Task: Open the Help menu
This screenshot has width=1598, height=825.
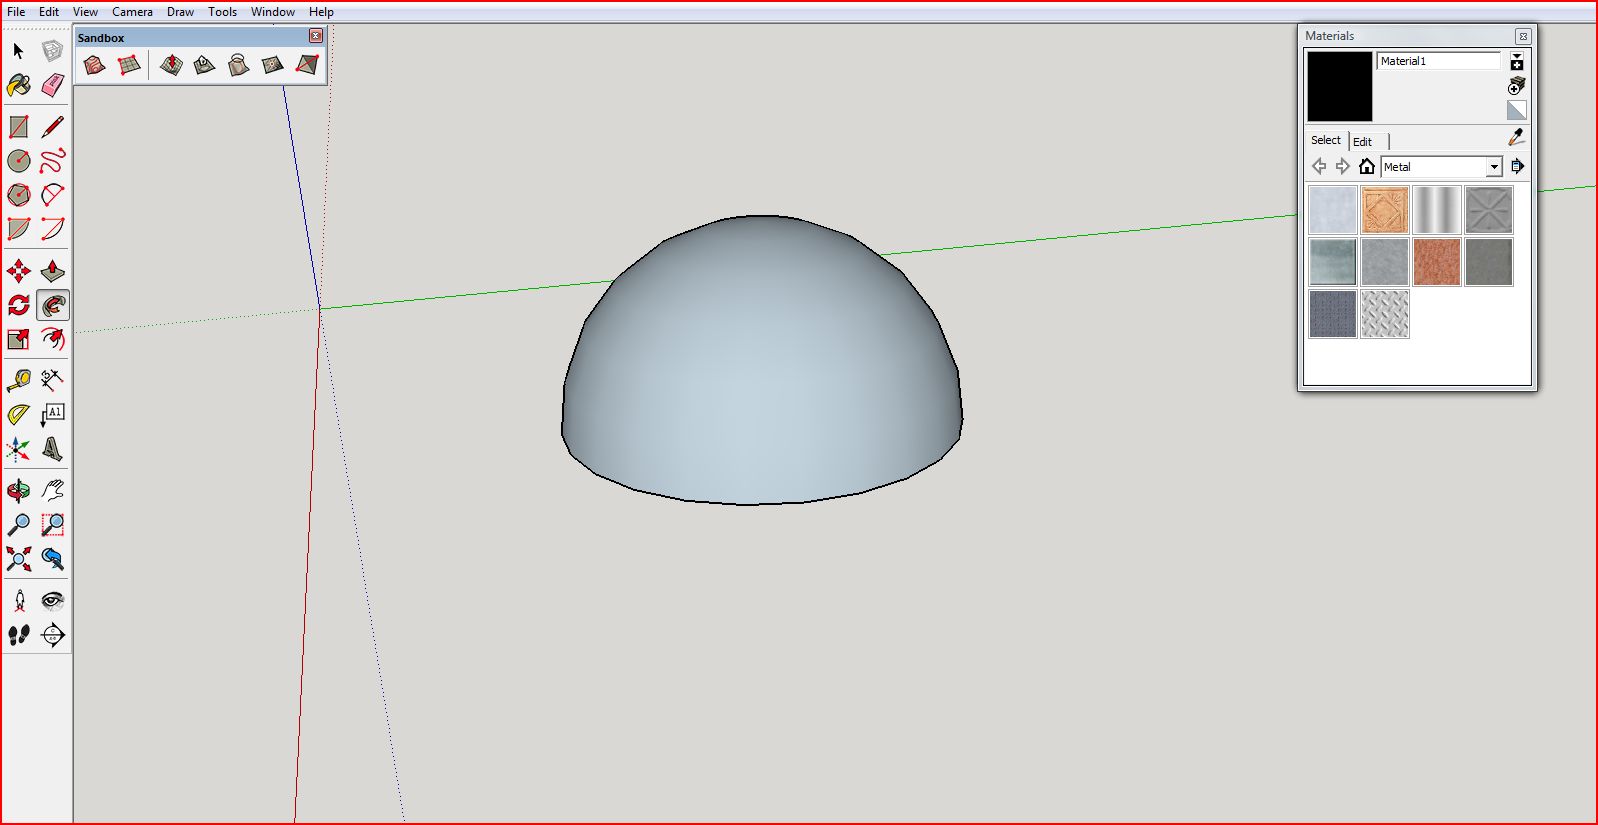Action: click(321, 12)
